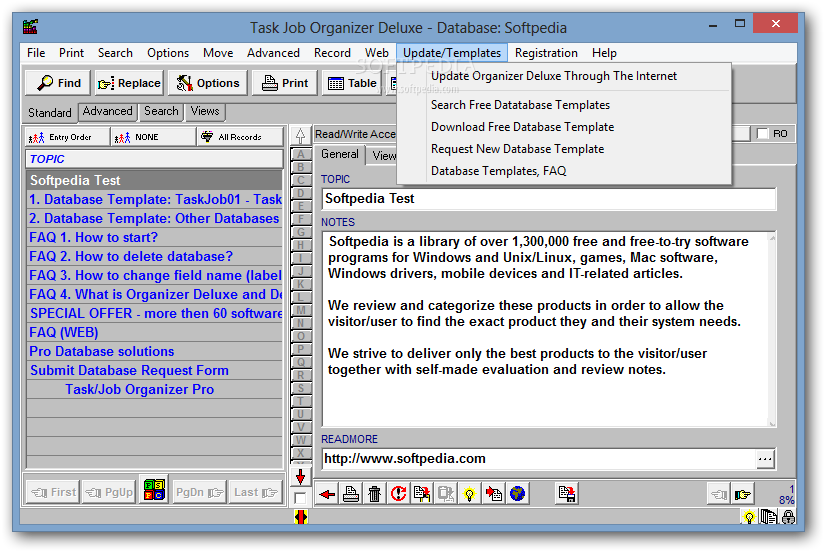
Task: Switch to the Advanced tab below the toolbar
Action: click(107, 112)
